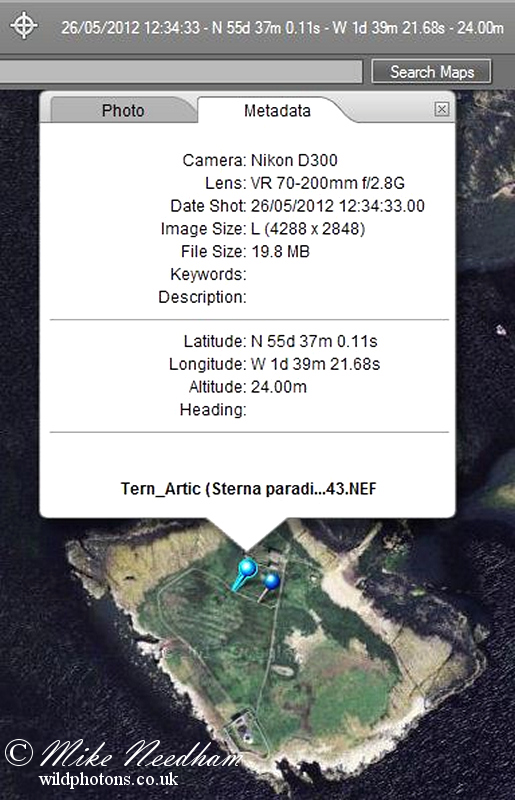Click the Date Shot value

[x=337, y=206]
